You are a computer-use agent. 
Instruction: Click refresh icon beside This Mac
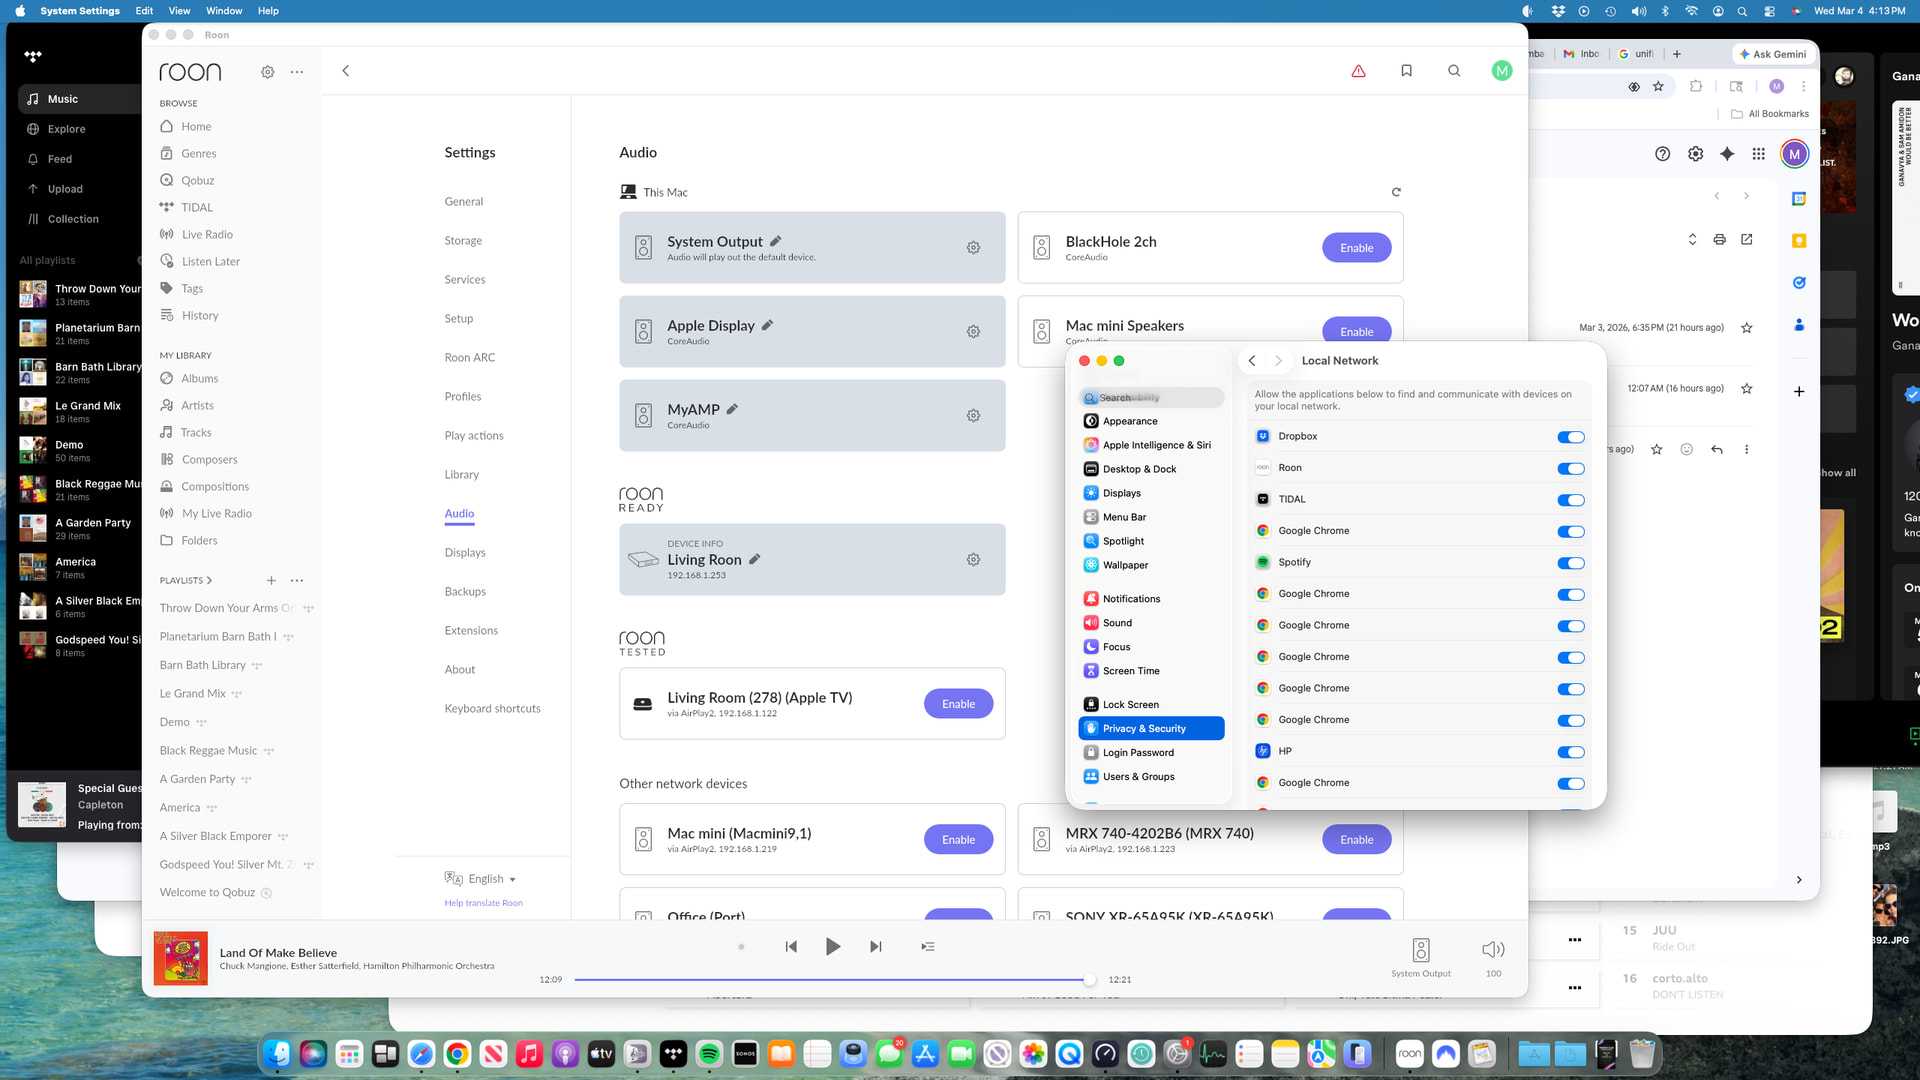click(1396, 192)
